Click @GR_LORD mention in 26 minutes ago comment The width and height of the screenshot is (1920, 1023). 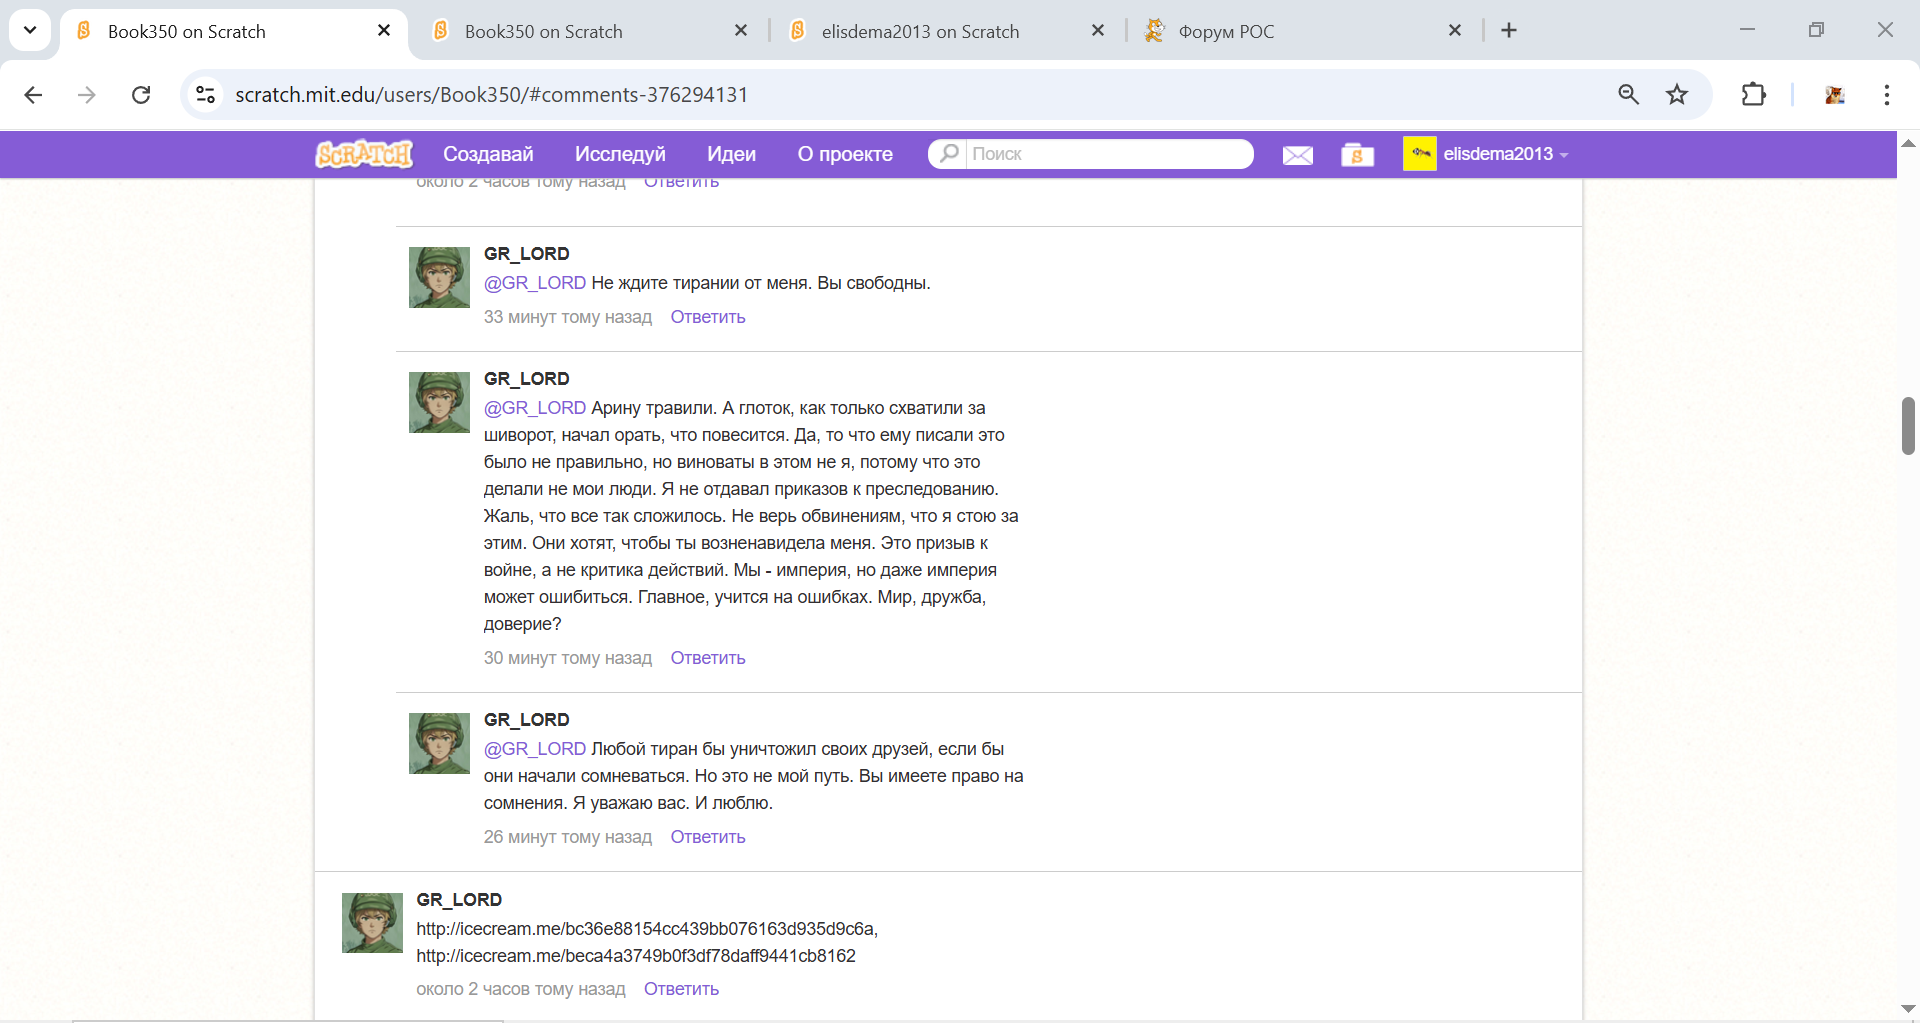(534, 749)
